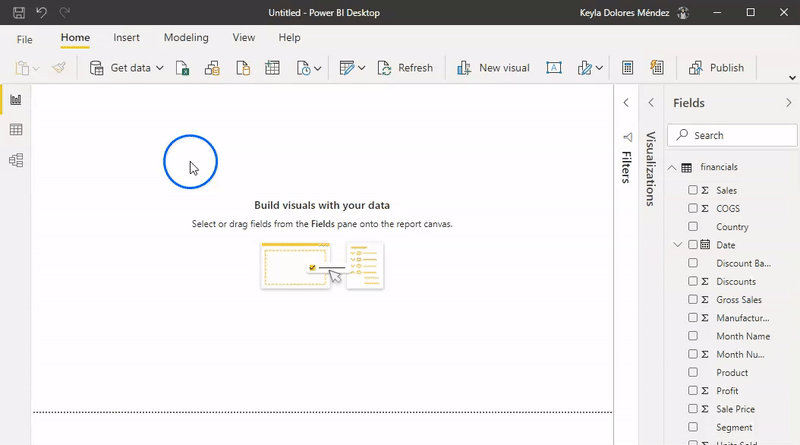Select the Format painter brush icon
800x445 pixels.
pos(59,68)
